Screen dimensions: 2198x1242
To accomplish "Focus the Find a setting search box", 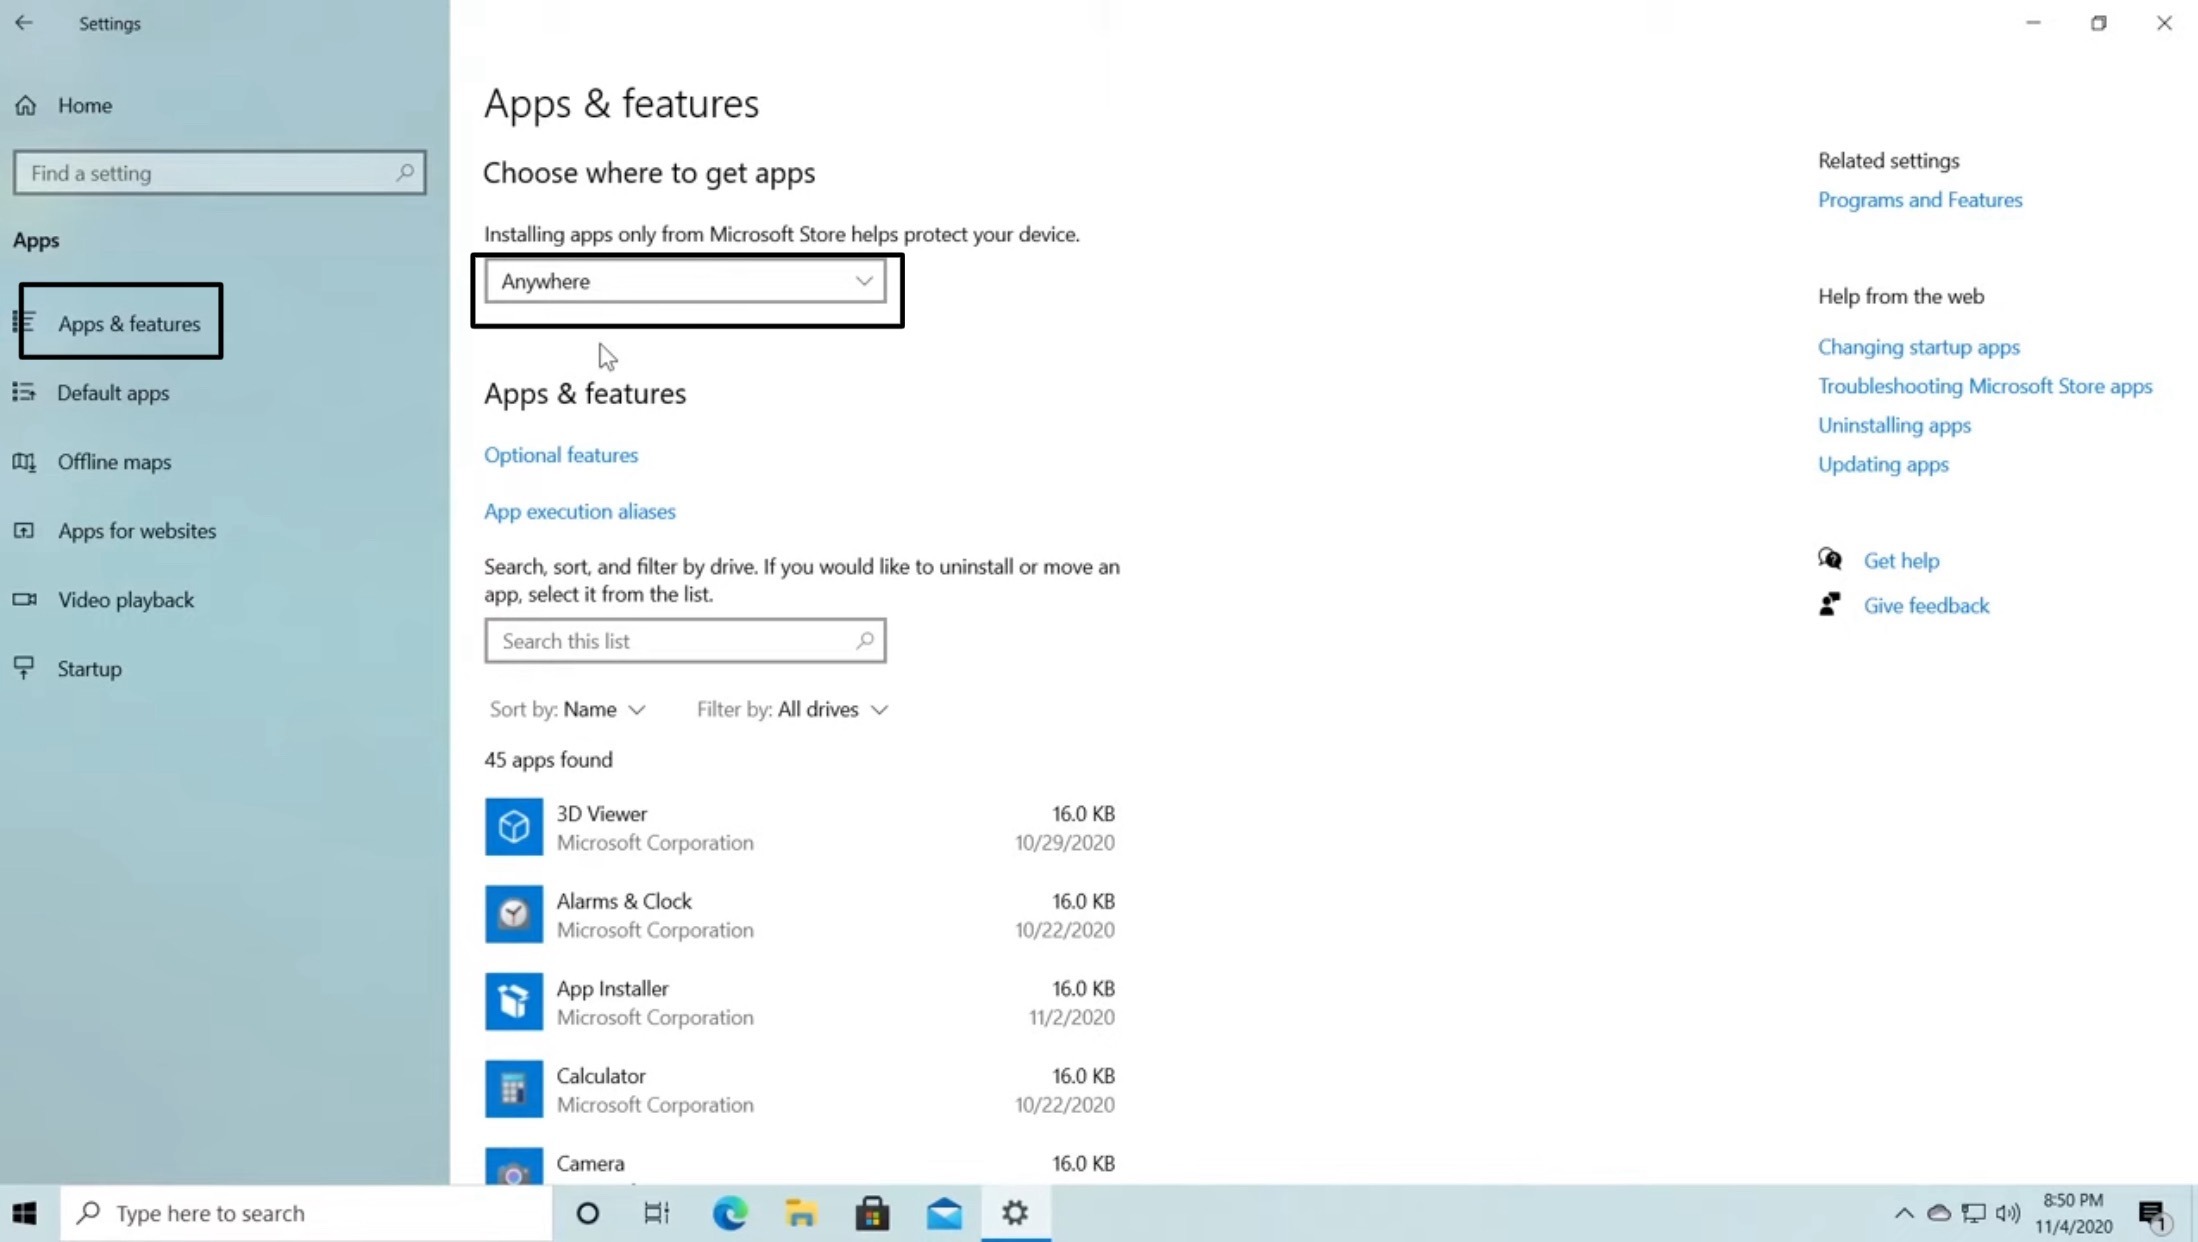I will tap(219, 173).
